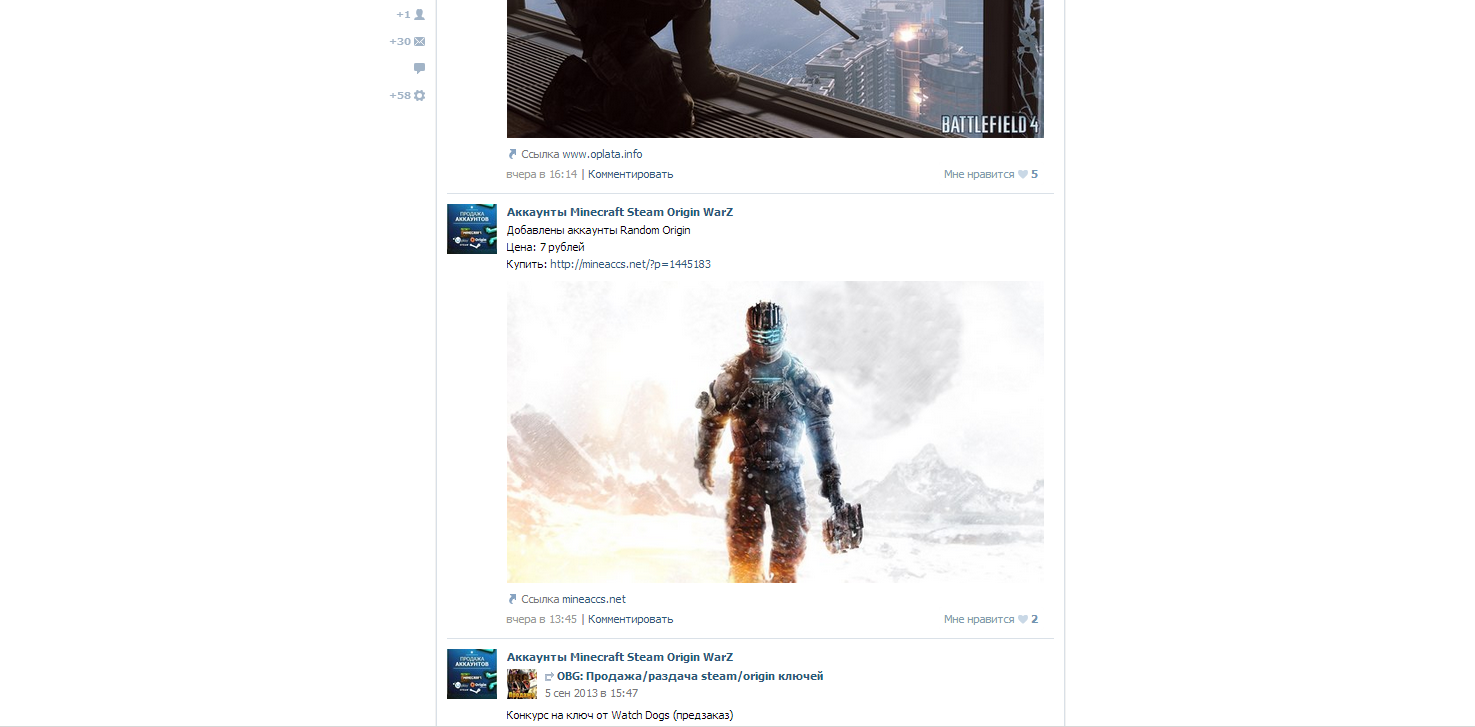
Task: Click the link arrow icon beside mineaccs.net
Action: click(x=512, y=599)
